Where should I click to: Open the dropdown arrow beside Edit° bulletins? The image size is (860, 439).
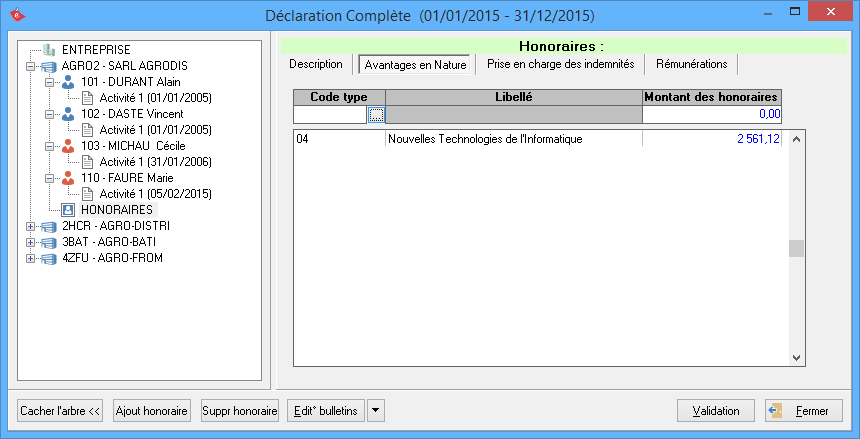(x=375, y=411)
